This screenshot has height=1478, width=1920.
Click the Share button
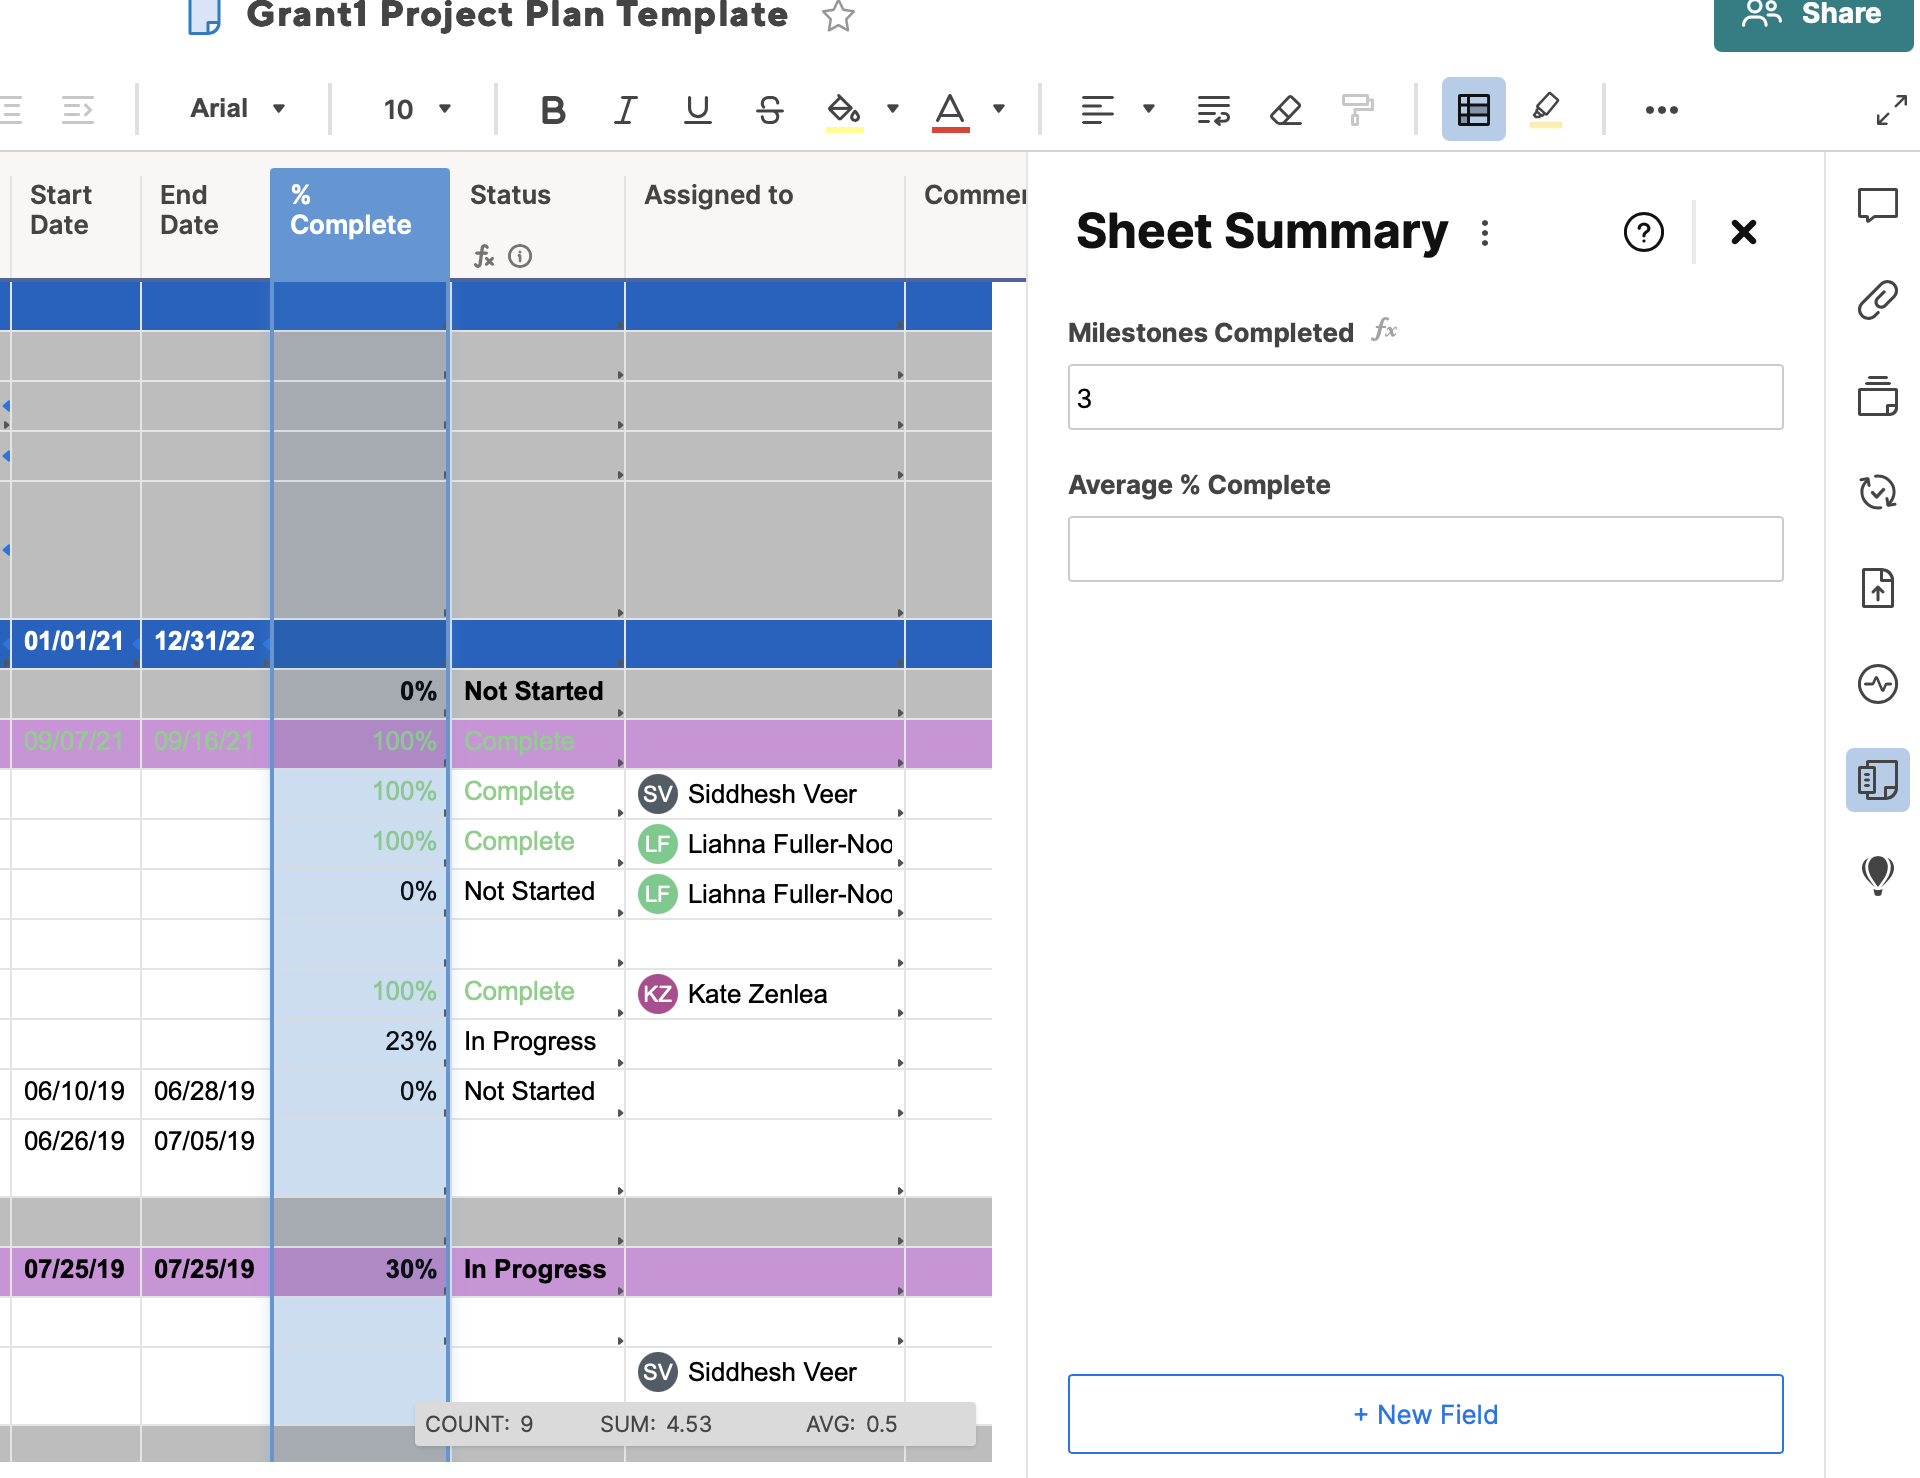coord(1812,16)
